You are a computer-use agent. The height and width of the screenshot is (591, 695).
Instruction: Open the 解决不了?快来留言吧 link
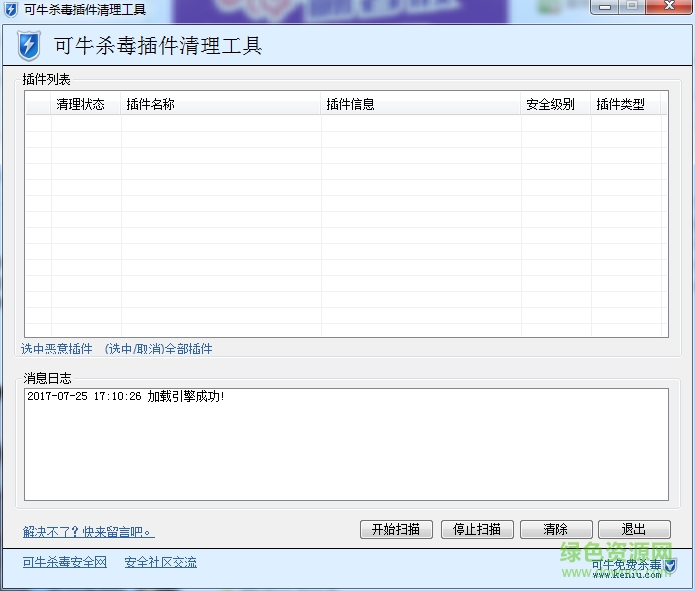coord(89,531)
